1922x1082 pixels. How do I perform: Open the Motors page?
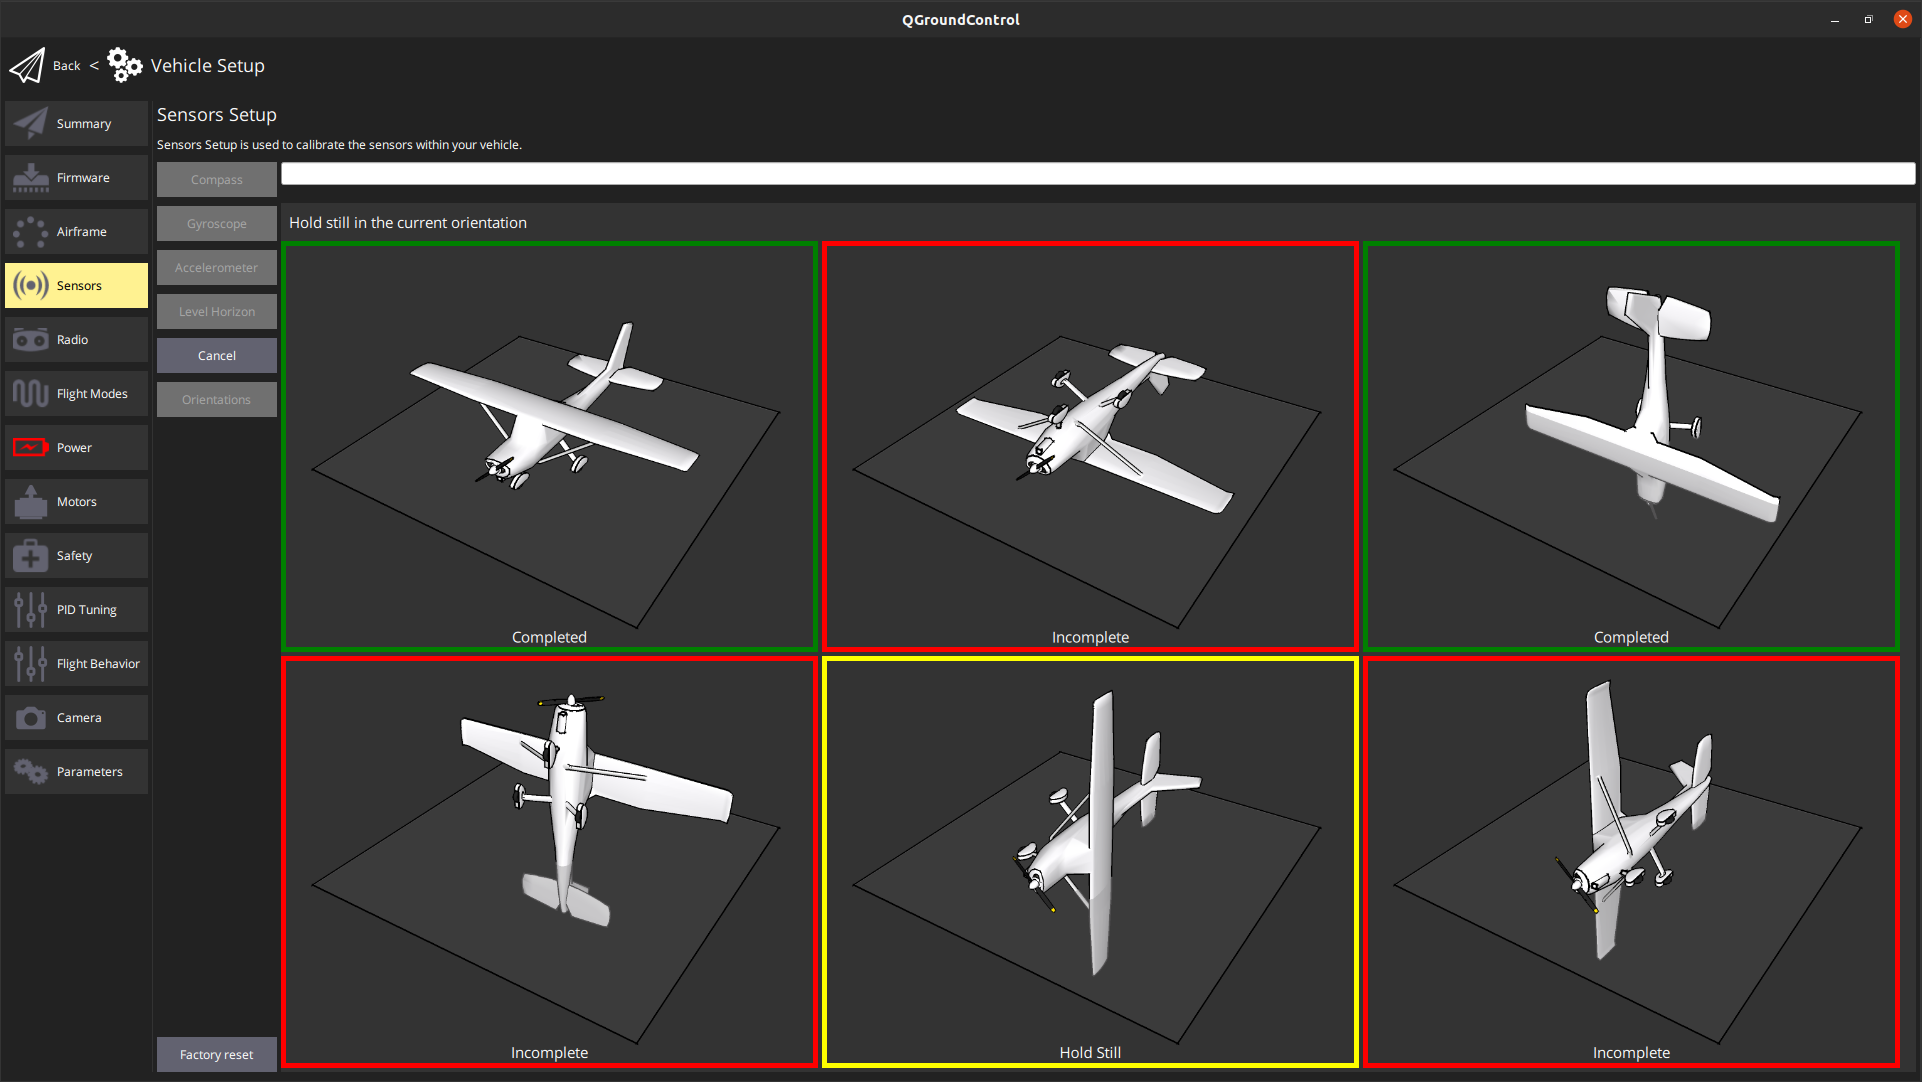(76, 501)
